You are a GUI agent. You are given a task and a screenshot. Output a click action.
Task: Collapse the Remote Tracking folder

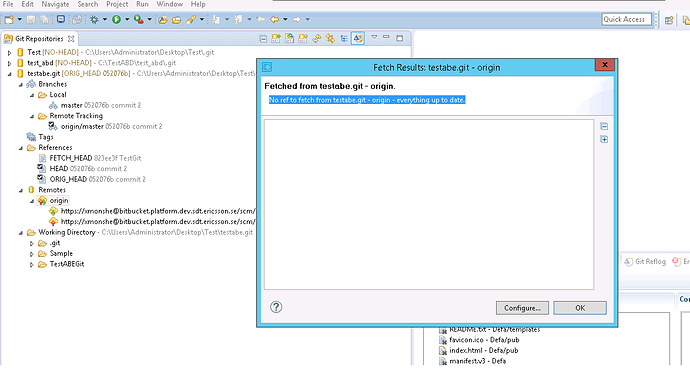tap(32, 116)
